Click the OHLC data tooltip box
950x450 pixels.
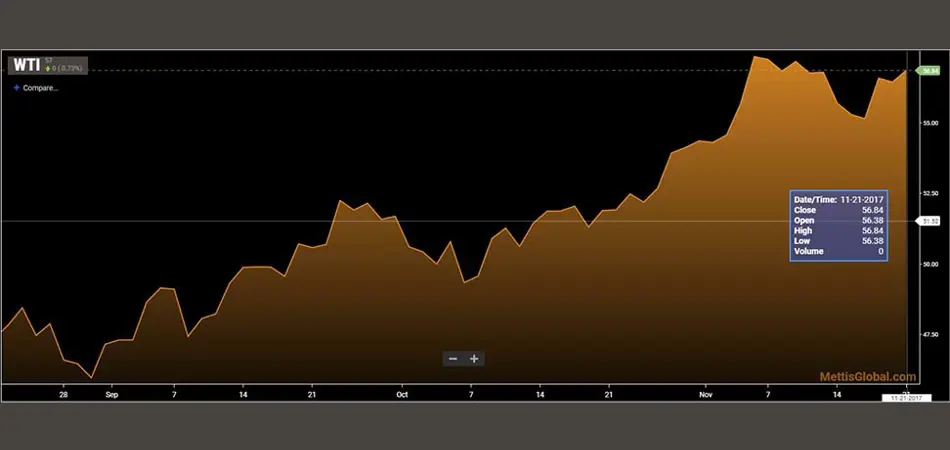click(837, 226)
